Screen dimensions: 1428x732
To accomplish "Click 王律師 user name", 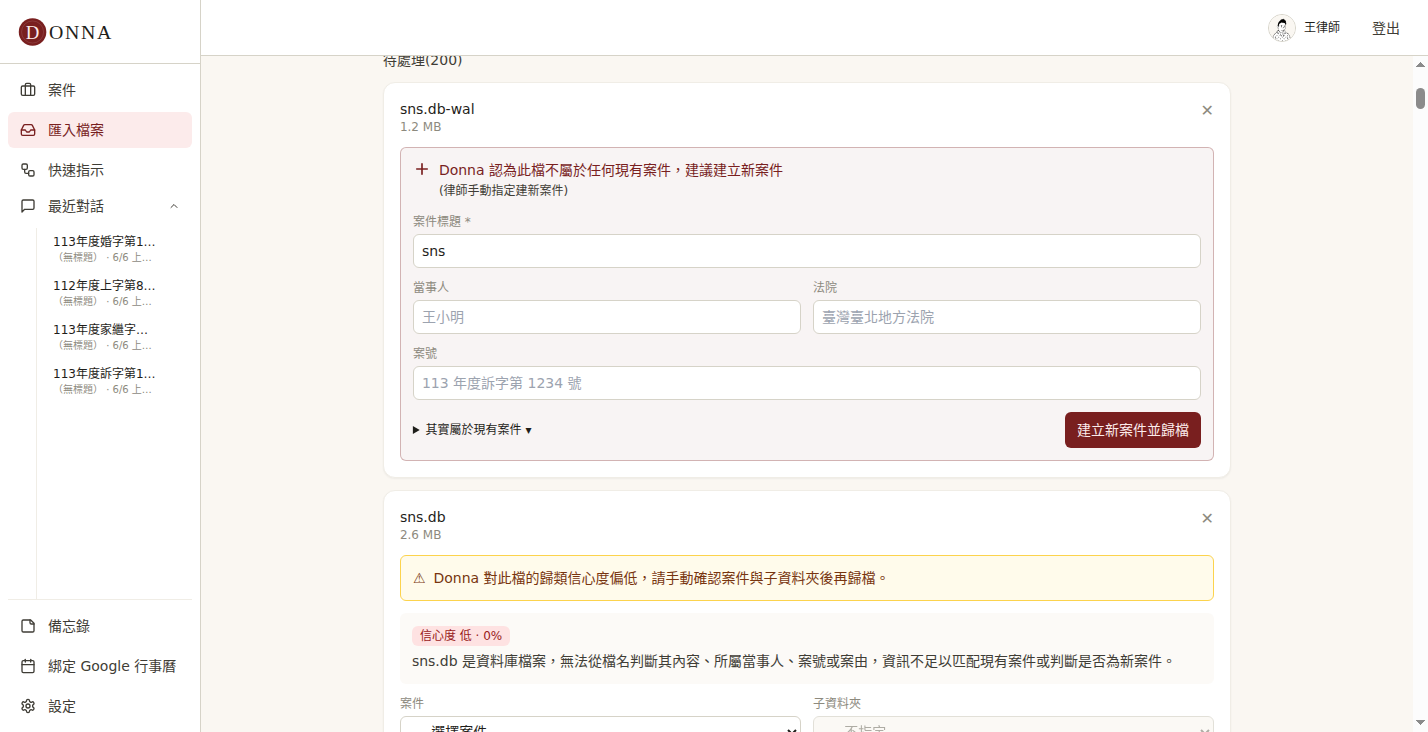I will coord(1322,28).
